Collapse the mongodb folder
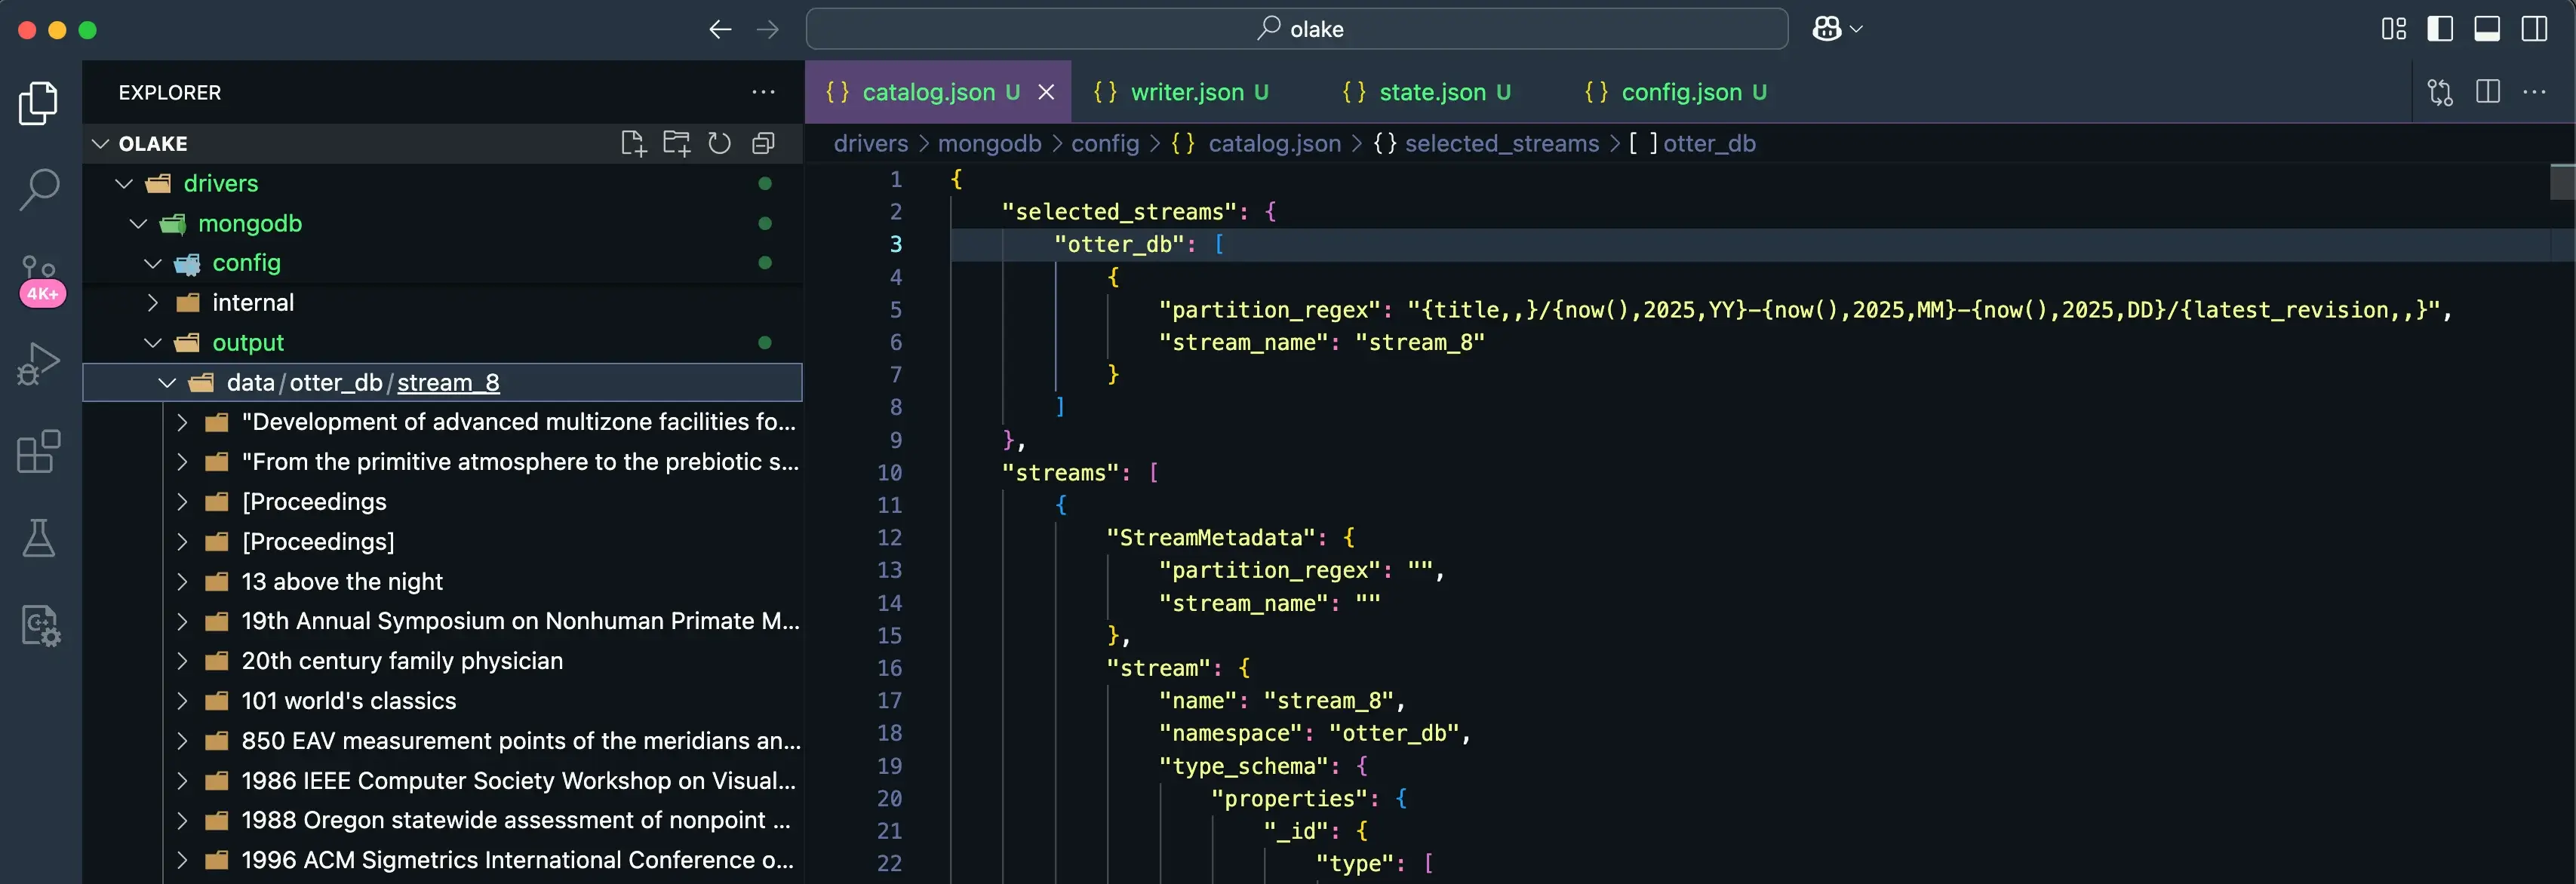The height and width of the screenshot is (884, 2576). point(249,223)
